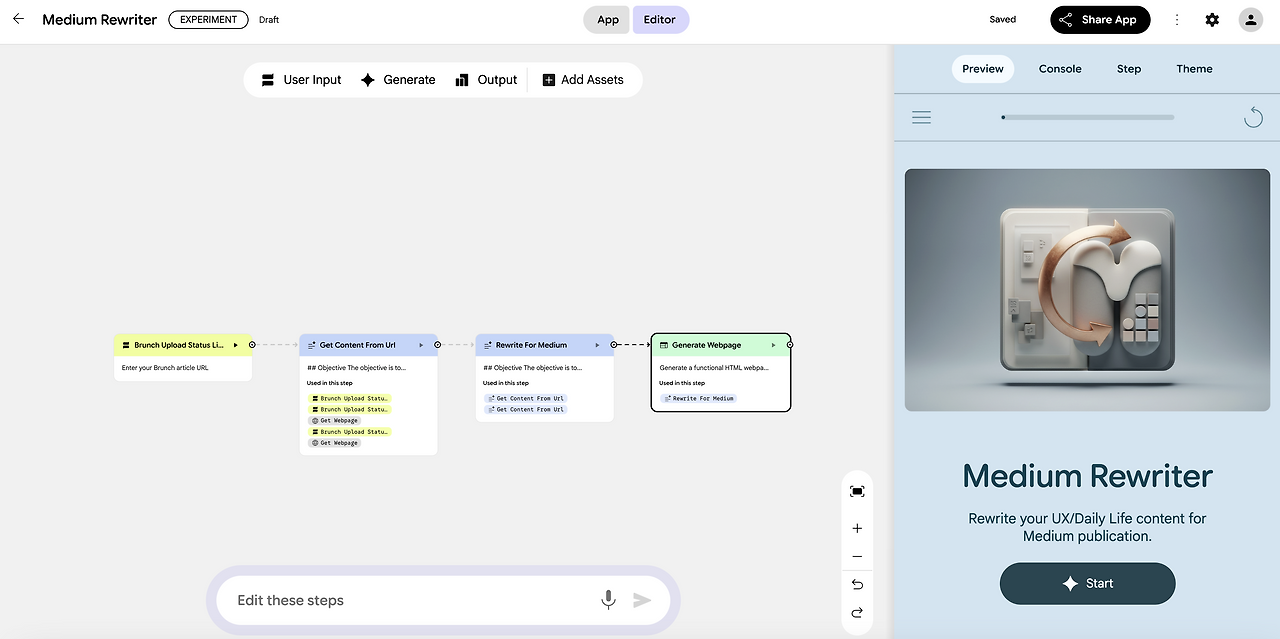
Task: Add a Generate step
Action: coord(398,80)
